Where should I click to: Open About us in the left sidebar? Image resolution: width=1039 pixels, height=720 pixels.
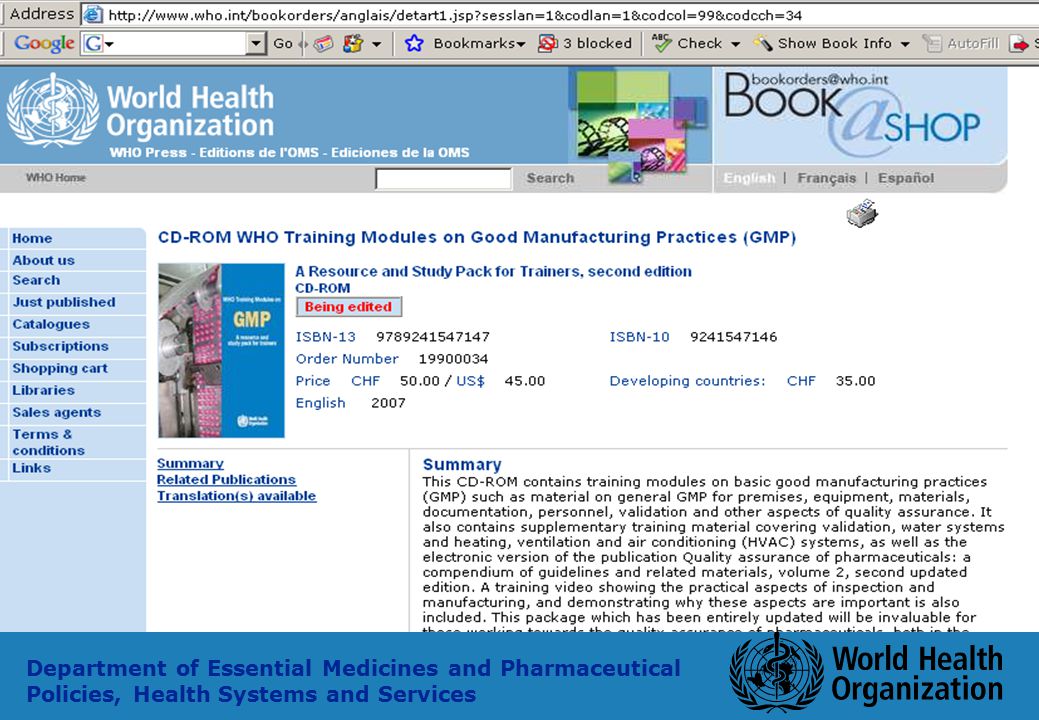43,260
